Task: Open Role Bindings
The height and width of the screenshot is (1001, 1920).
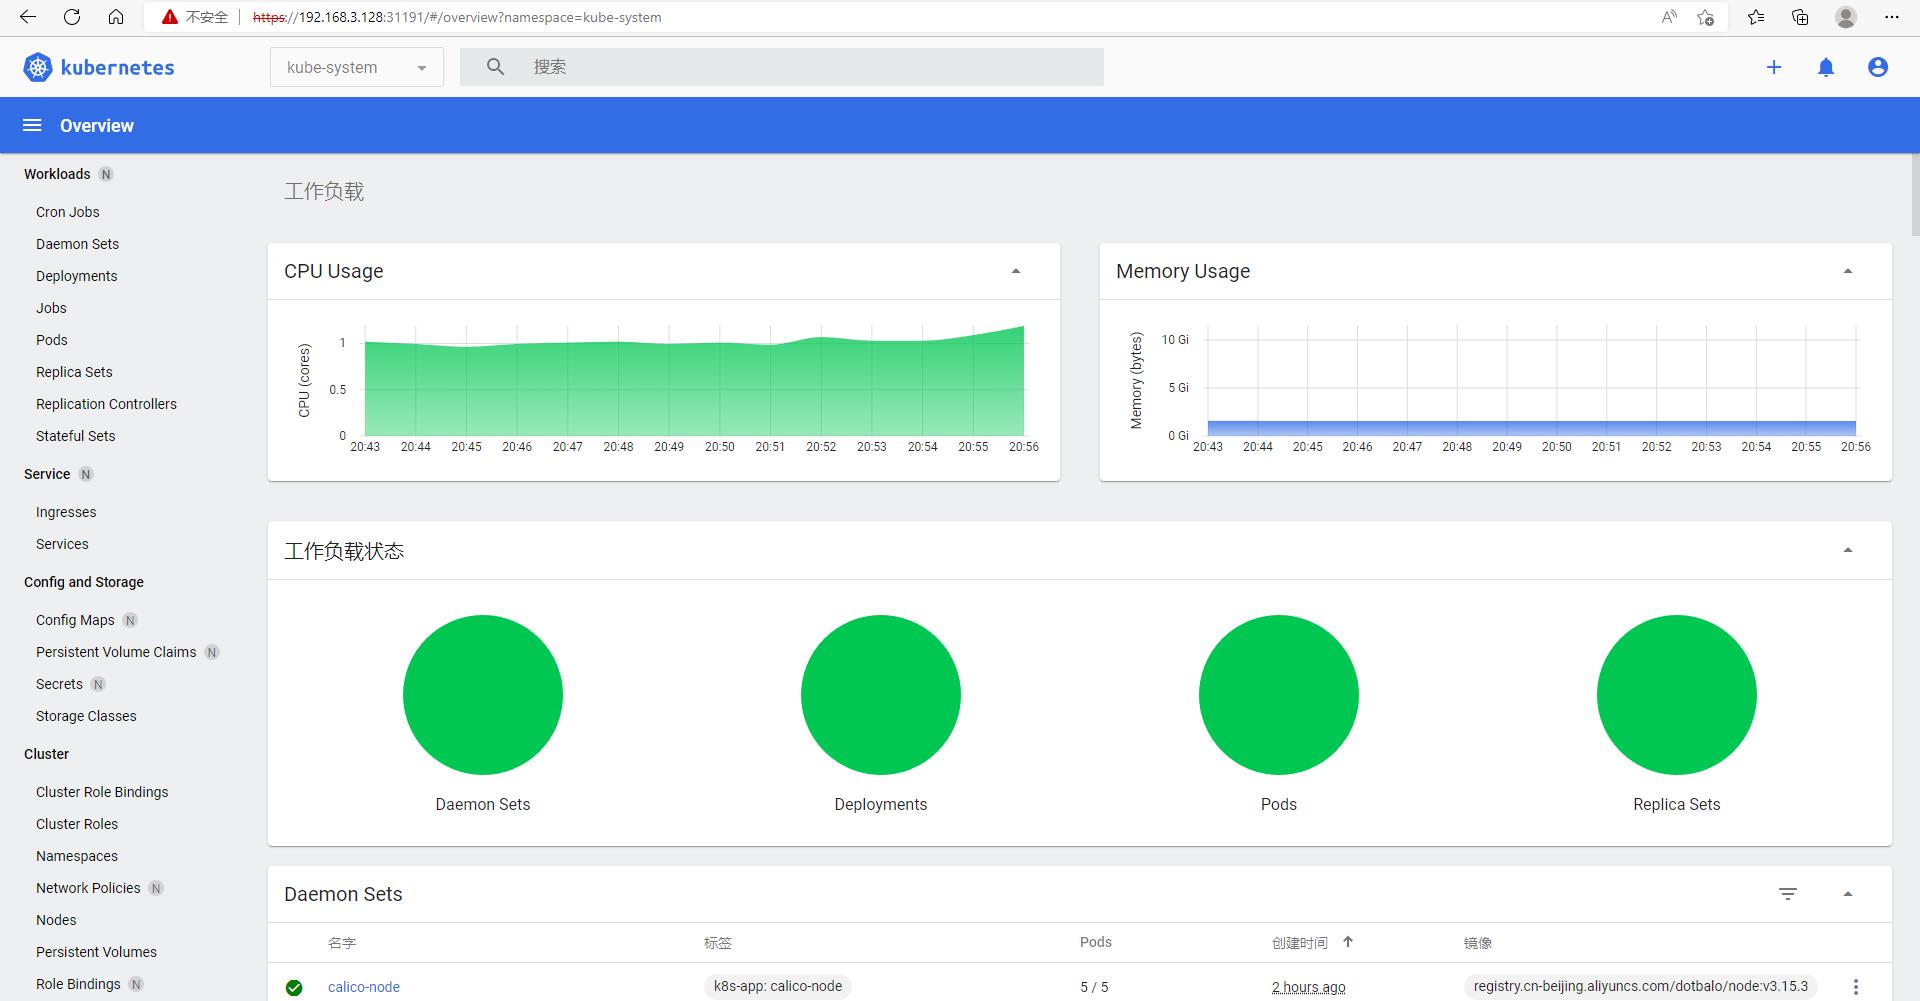Action: [78, 984]
